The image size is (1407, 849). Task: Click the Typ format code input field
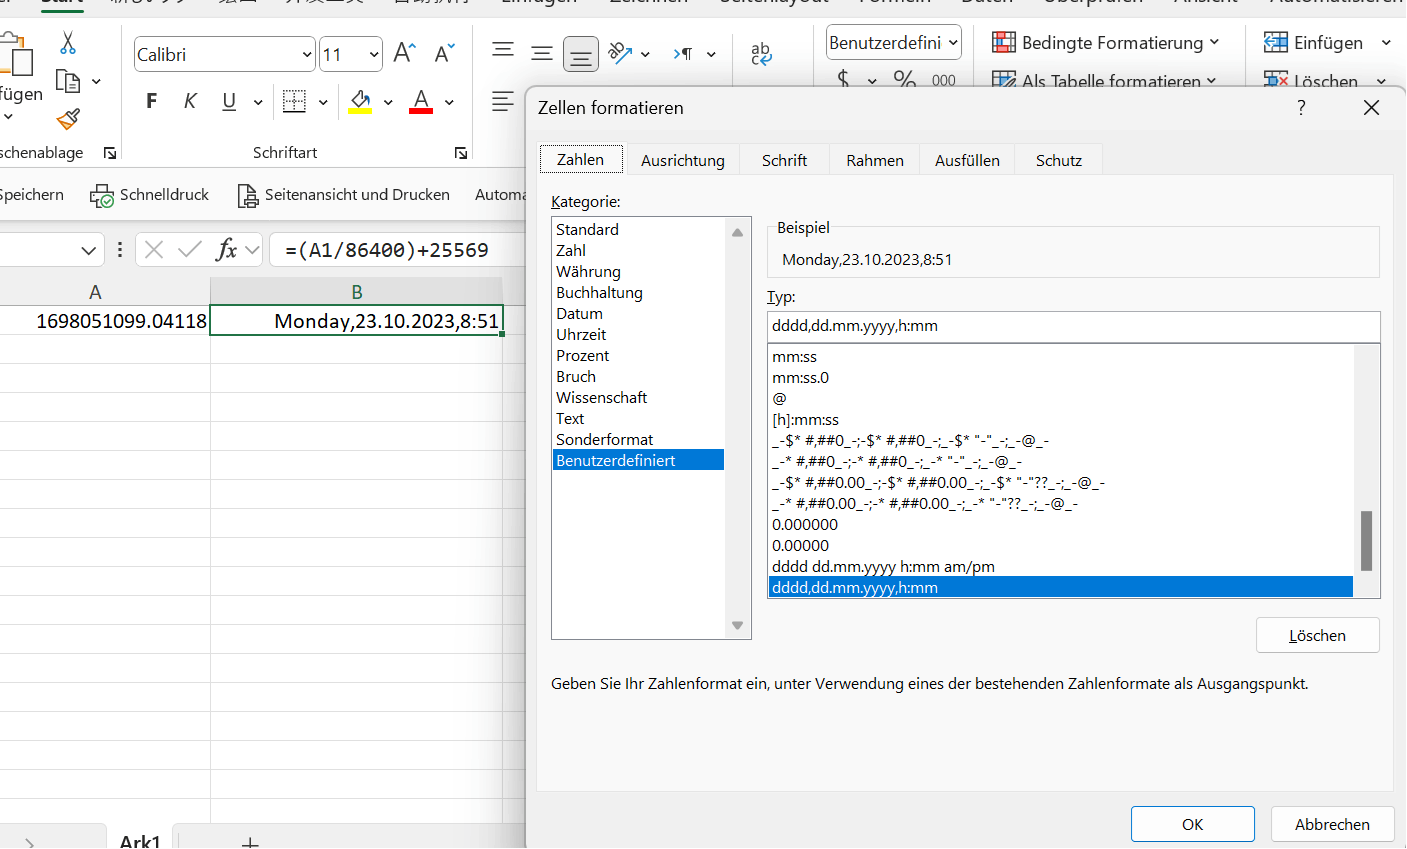1072,326
